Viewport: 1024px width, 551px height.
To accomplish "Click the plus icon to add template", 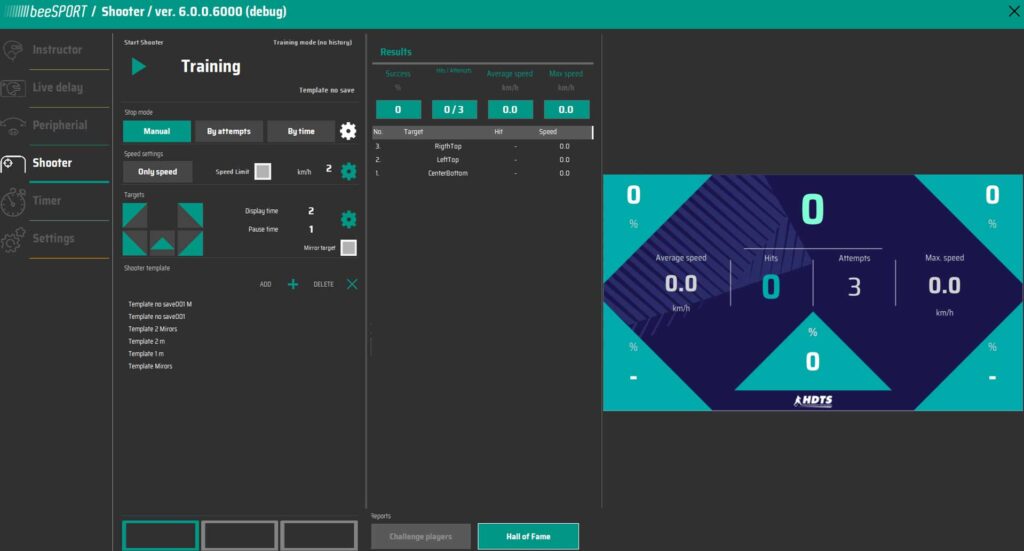I will (293, 285).
